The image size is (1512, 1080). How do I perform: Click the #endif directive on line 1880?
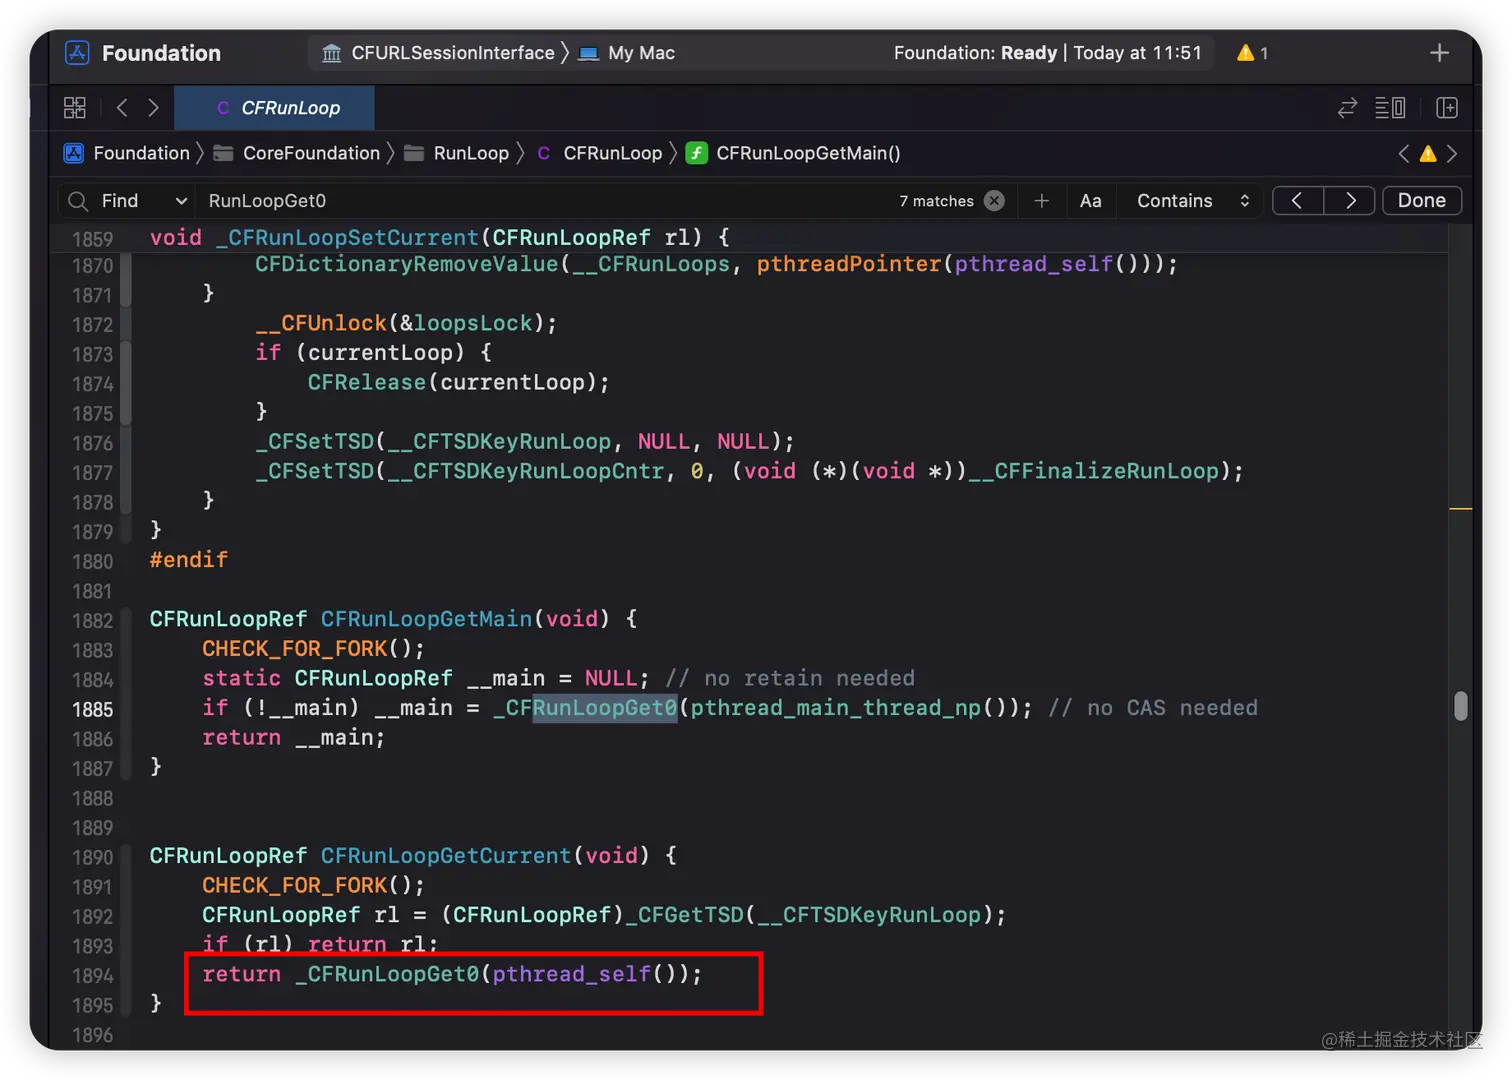click(x=189, y=560)
